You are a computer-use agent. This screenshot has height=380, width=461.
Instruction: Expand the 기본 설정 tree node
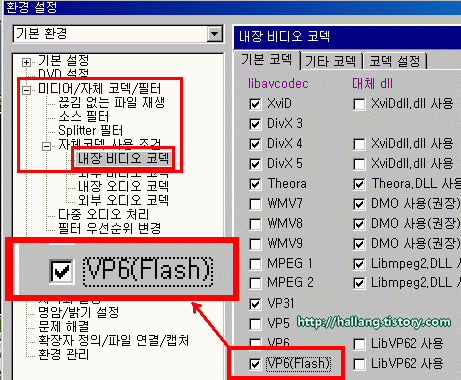coord(26,62)
